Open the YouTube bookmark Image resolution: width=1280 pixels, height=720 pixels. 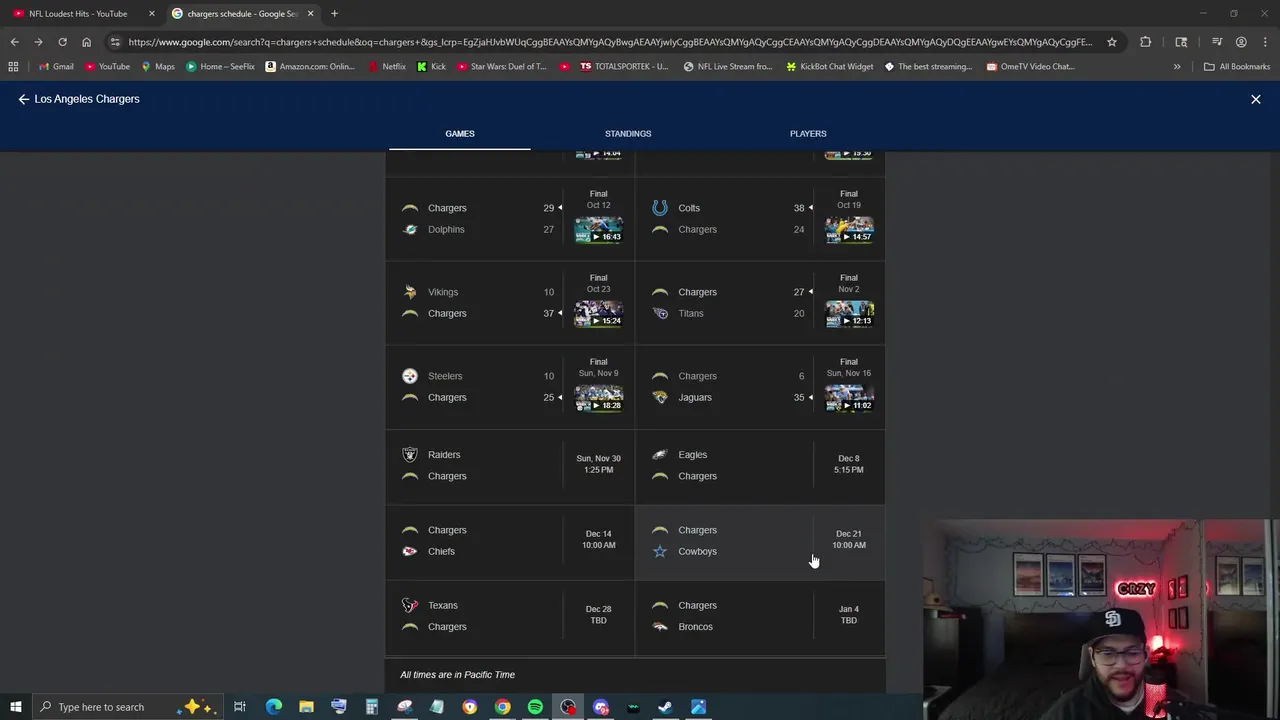pyautogui.click(x=107, y=67)
